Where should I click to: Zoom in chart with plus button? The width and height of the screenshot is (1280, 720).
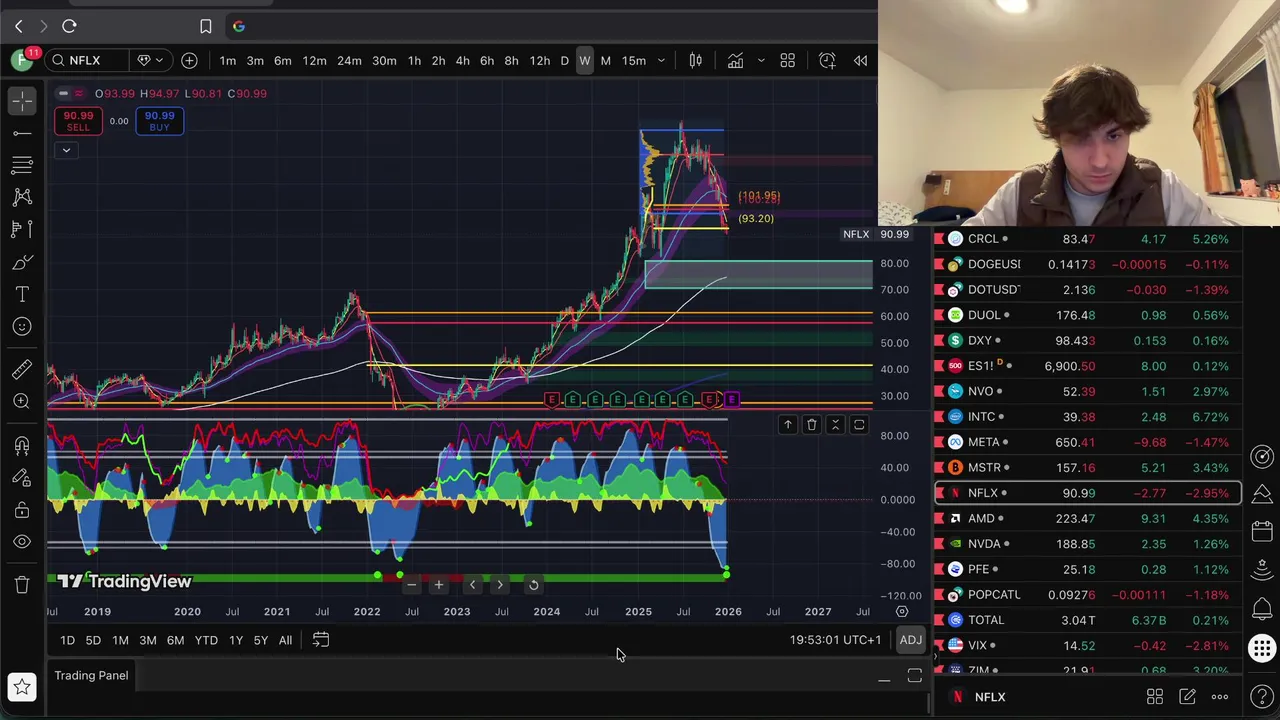(438, 585)
